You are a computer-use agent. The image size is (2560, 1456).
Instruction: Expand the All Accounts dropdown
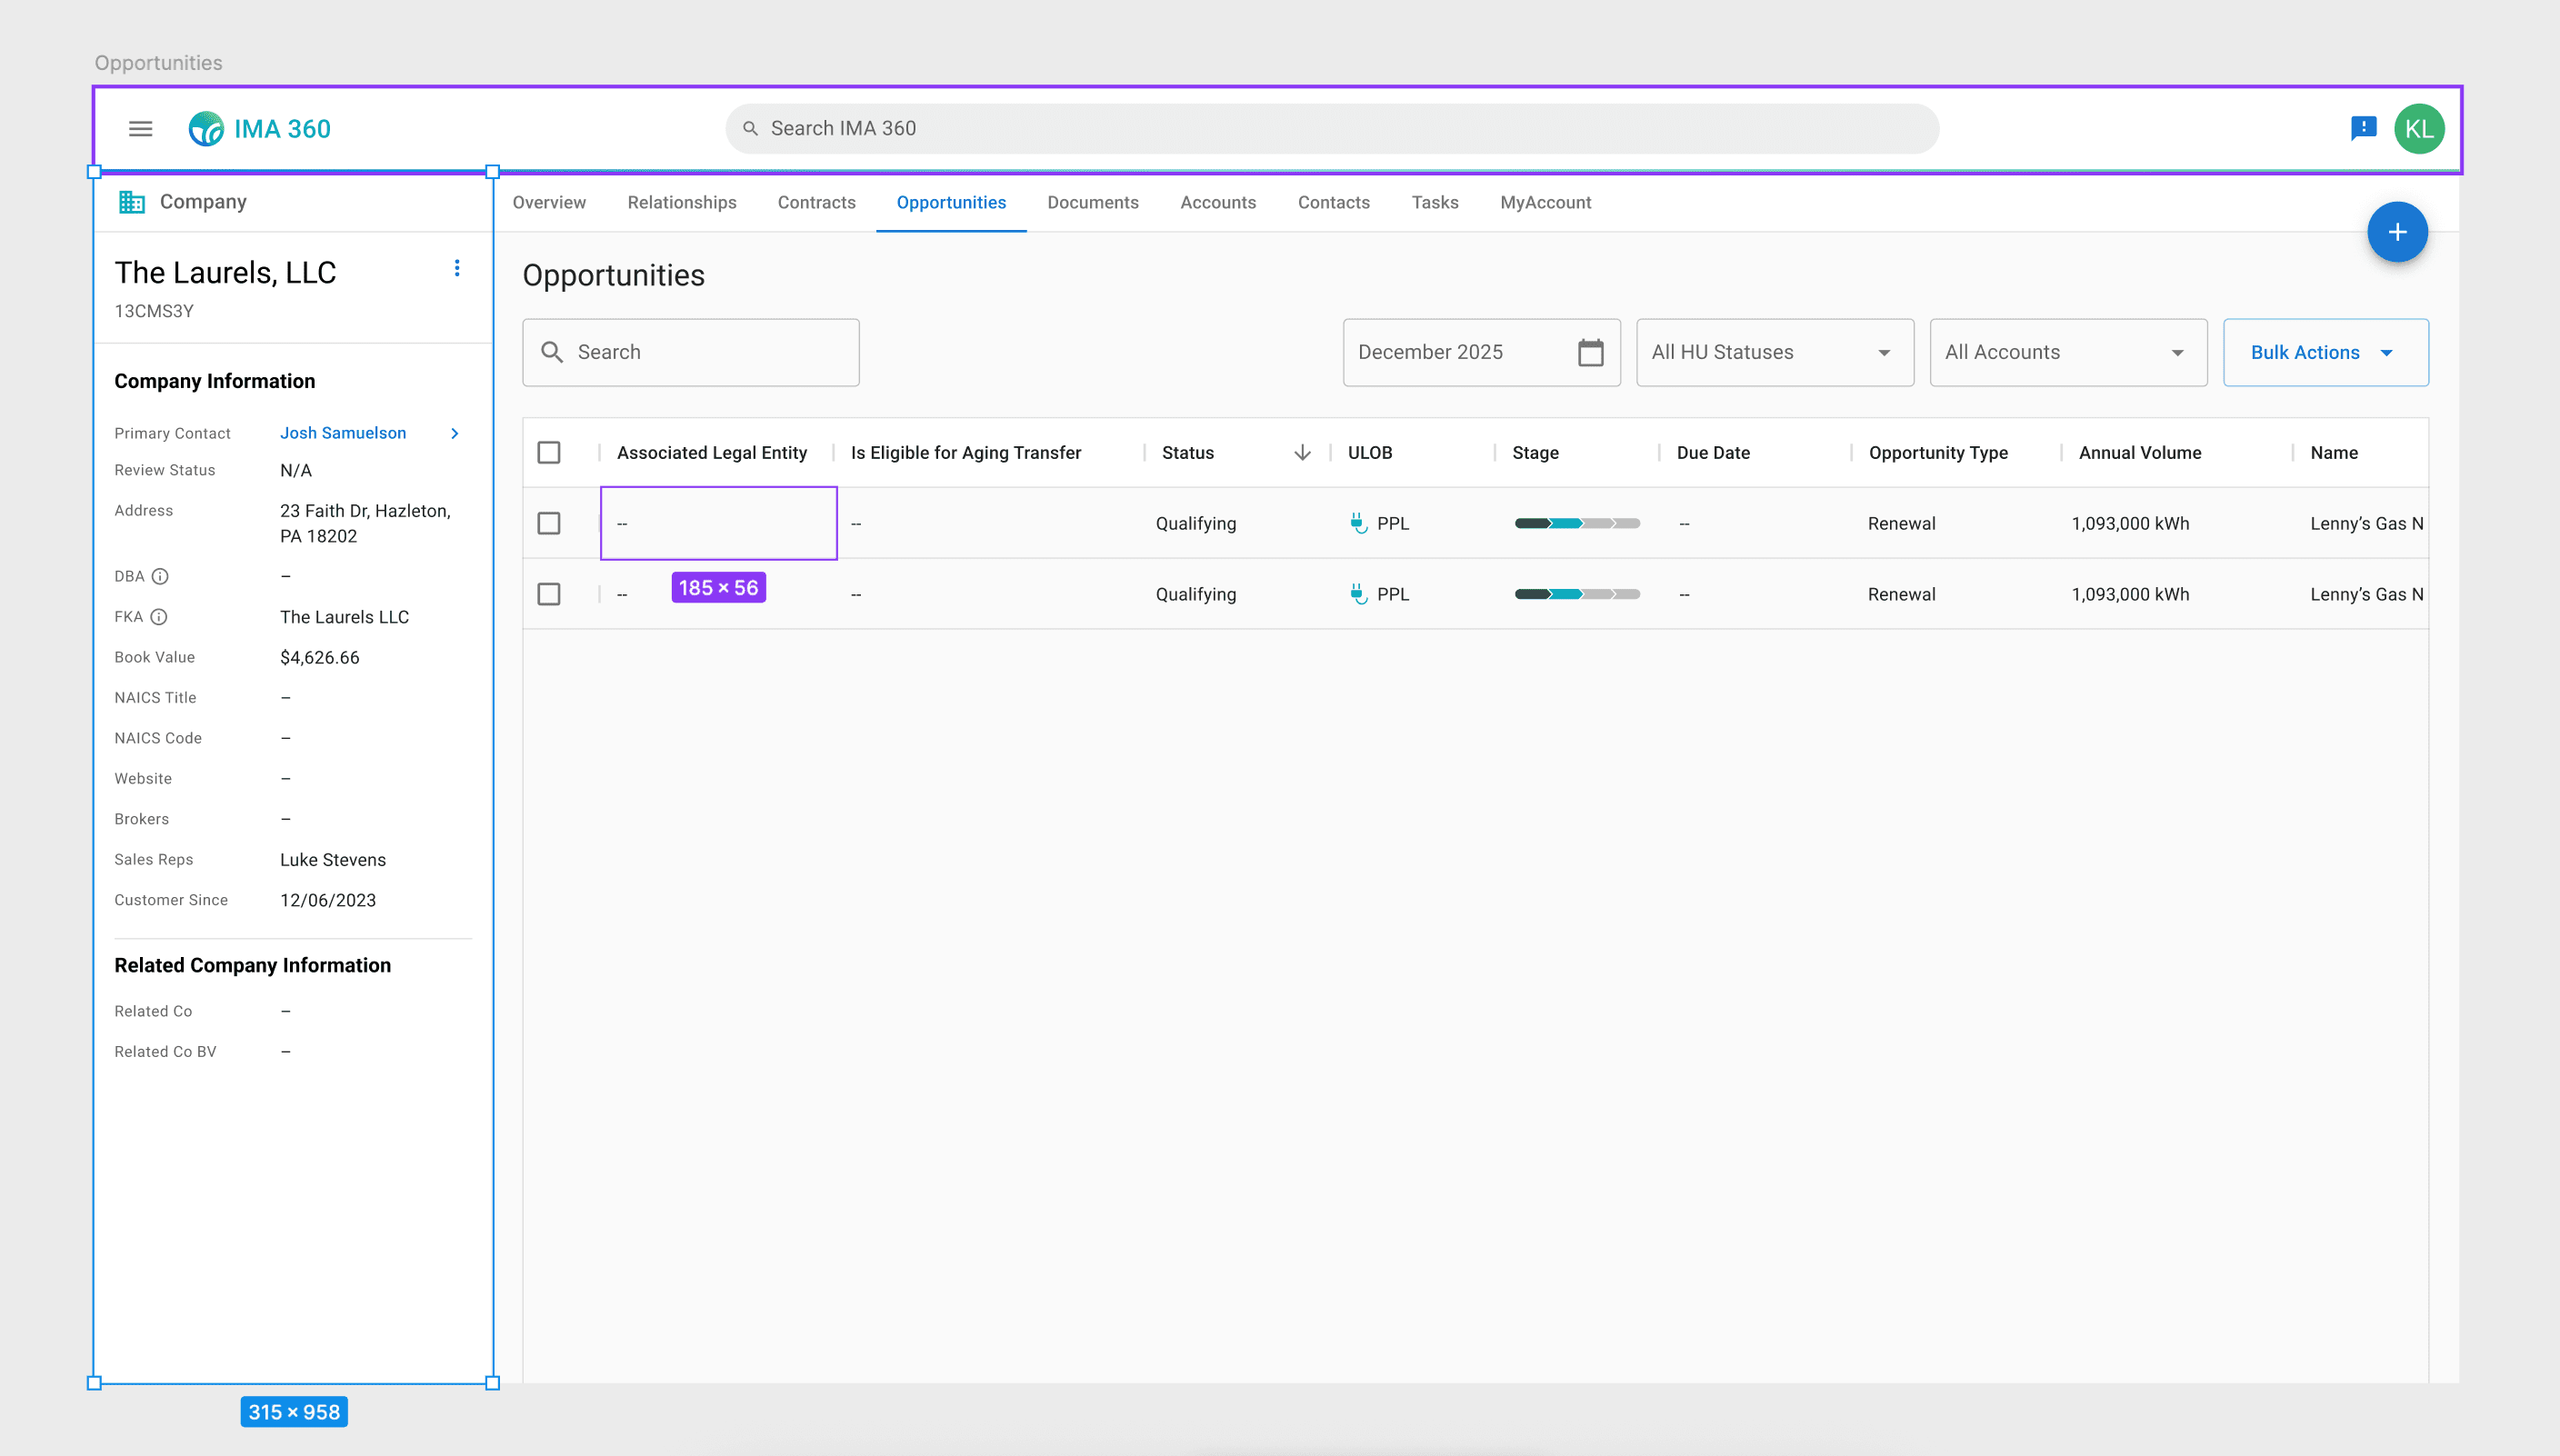(2067, 352)
